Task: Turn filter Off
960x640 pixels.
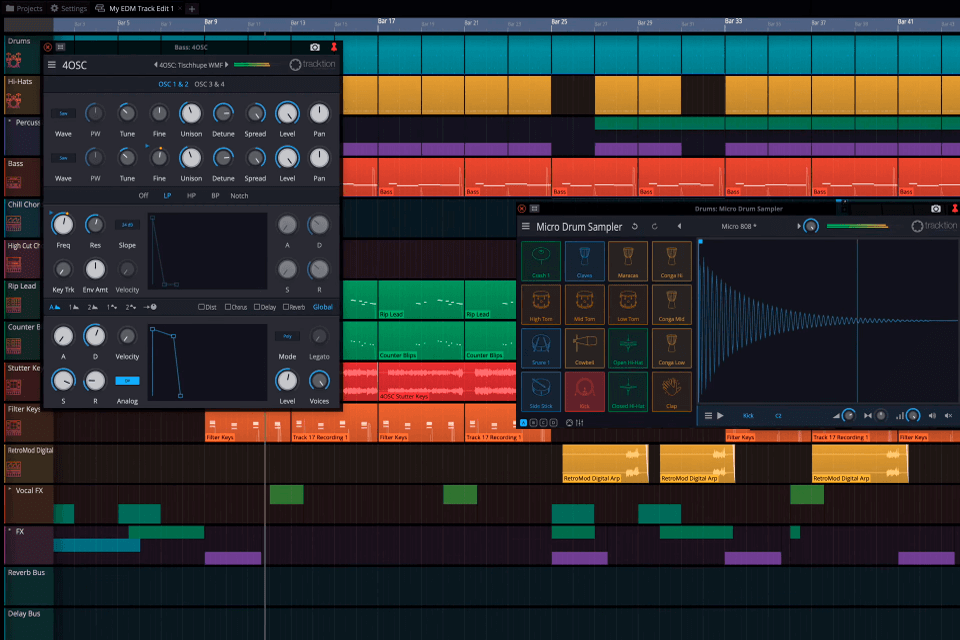Action: (x=143, y=195)
